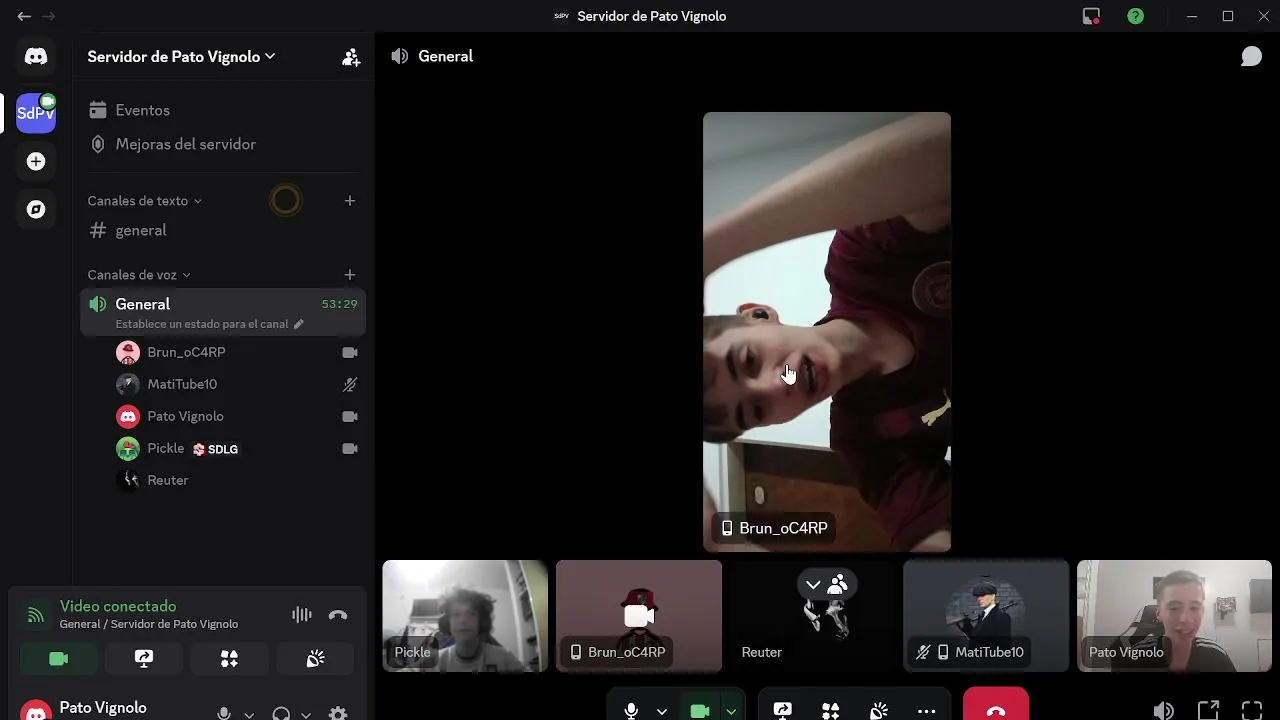The width and height of the screenshot is (1280, 720).
Task: Focus MatiTube10's participant tile
Action: pos(986,616)
